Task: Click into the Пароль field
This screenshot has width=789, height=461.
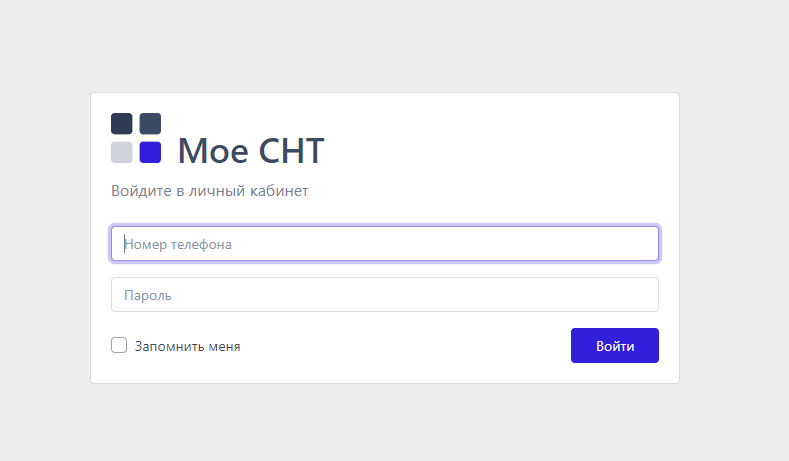Action: (385, 295)
